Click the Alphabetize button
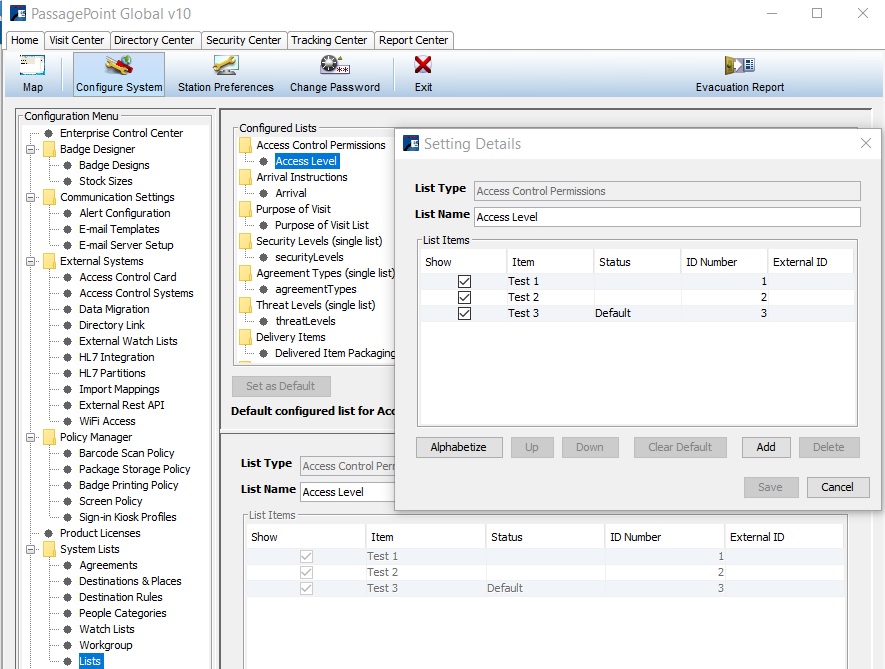 point(458,447)
